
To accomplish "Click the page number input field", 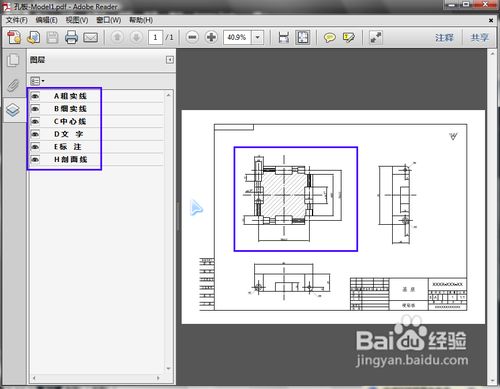I will pyautogui.click(x=155, y=37).
